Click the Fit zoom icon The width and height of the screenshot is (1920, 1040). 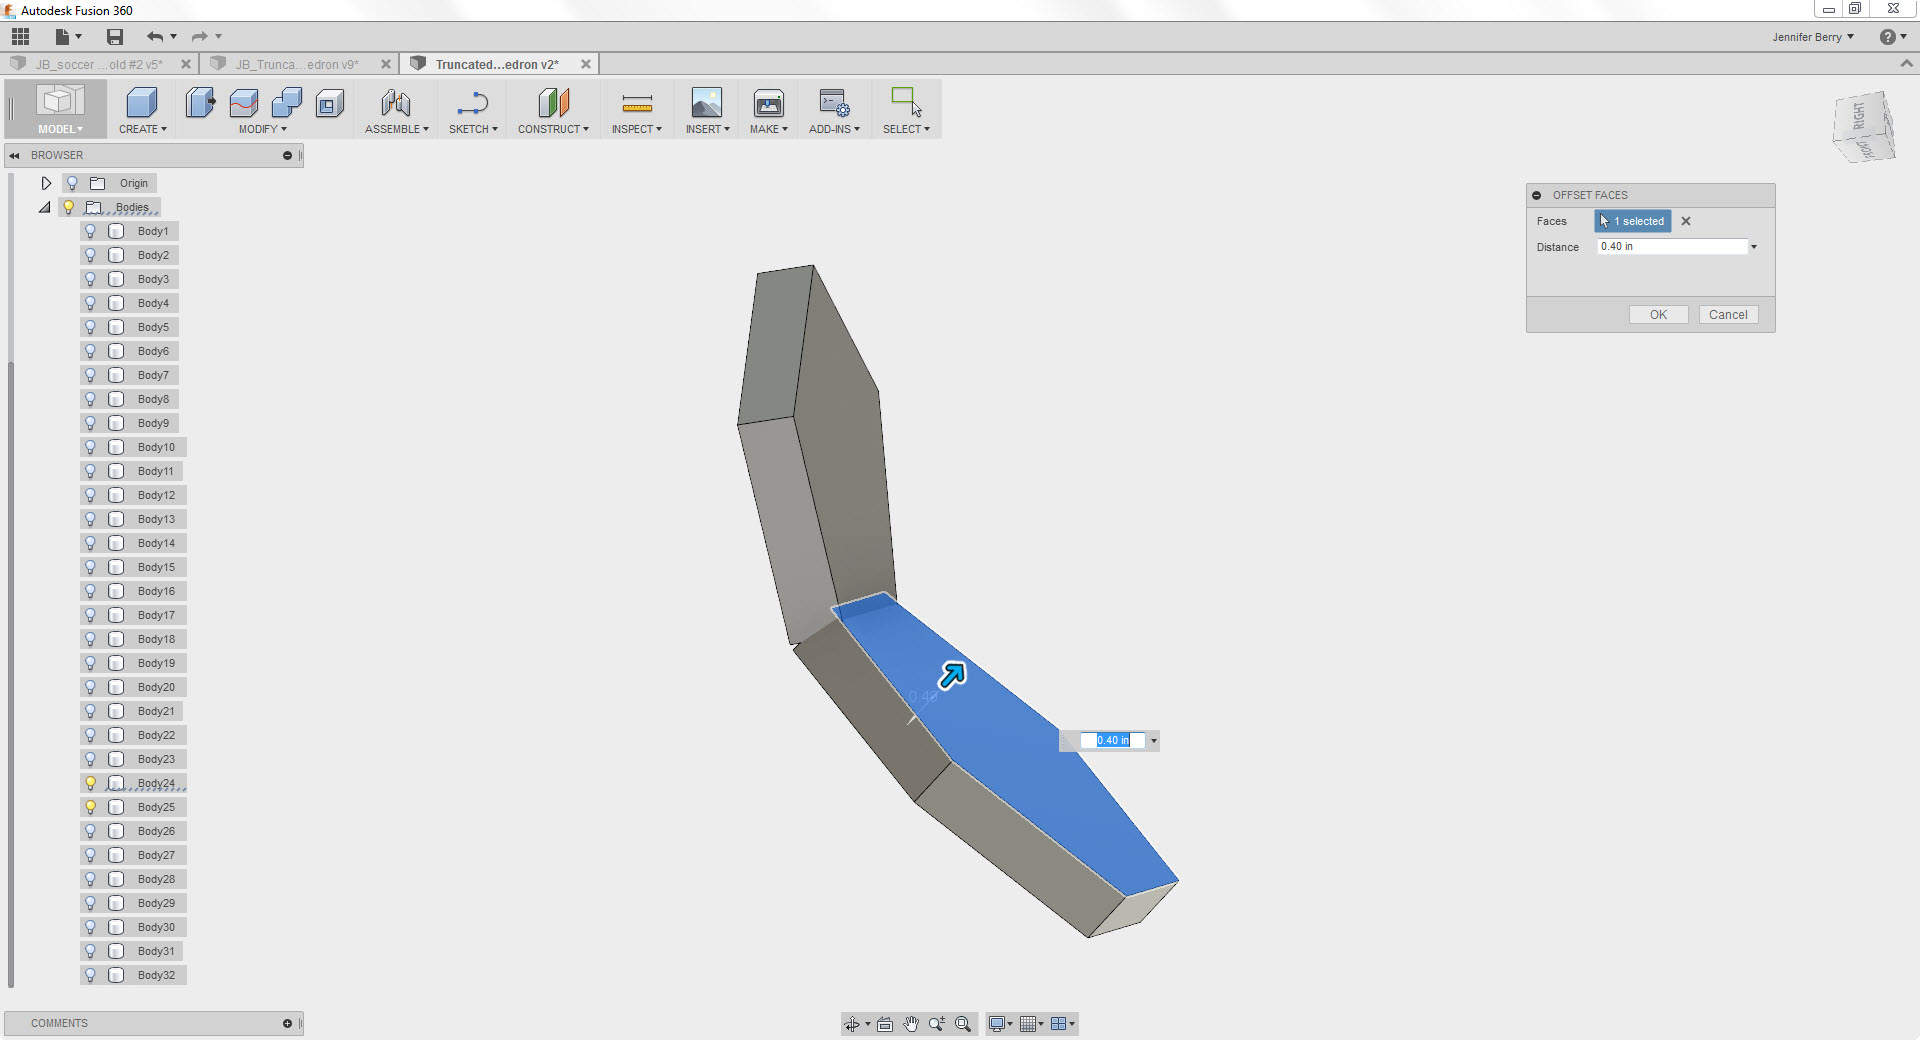(963, 1024)
